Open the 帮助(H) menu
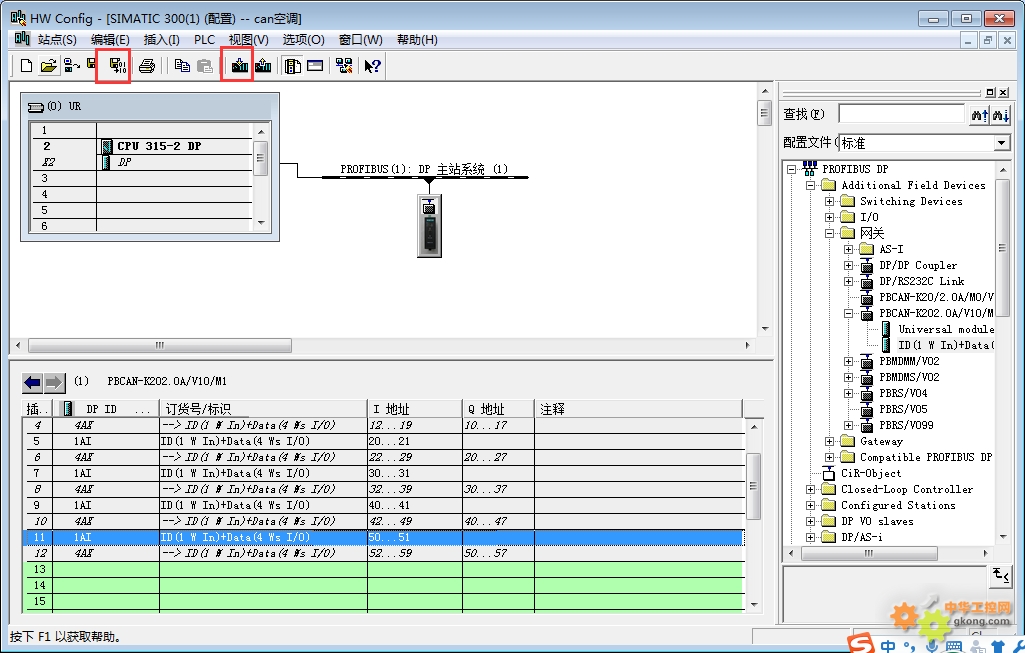The width and height of the screenshot is (1025, 653). 417,40
